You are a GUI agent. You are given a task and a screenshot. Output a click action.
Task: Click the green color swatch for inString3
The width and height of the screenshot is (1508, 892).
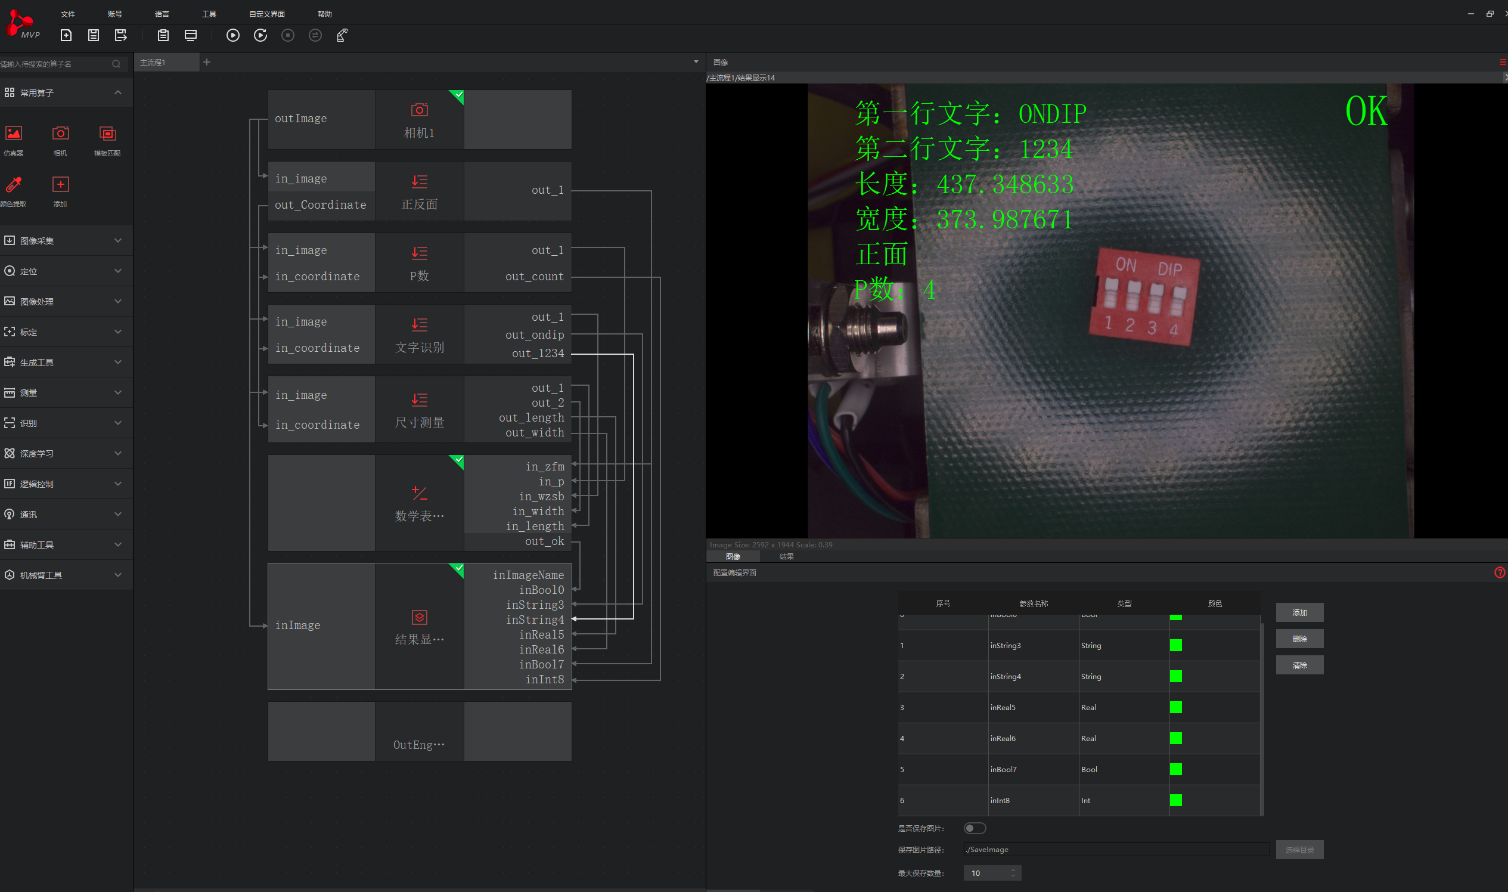coord(1176,645)
